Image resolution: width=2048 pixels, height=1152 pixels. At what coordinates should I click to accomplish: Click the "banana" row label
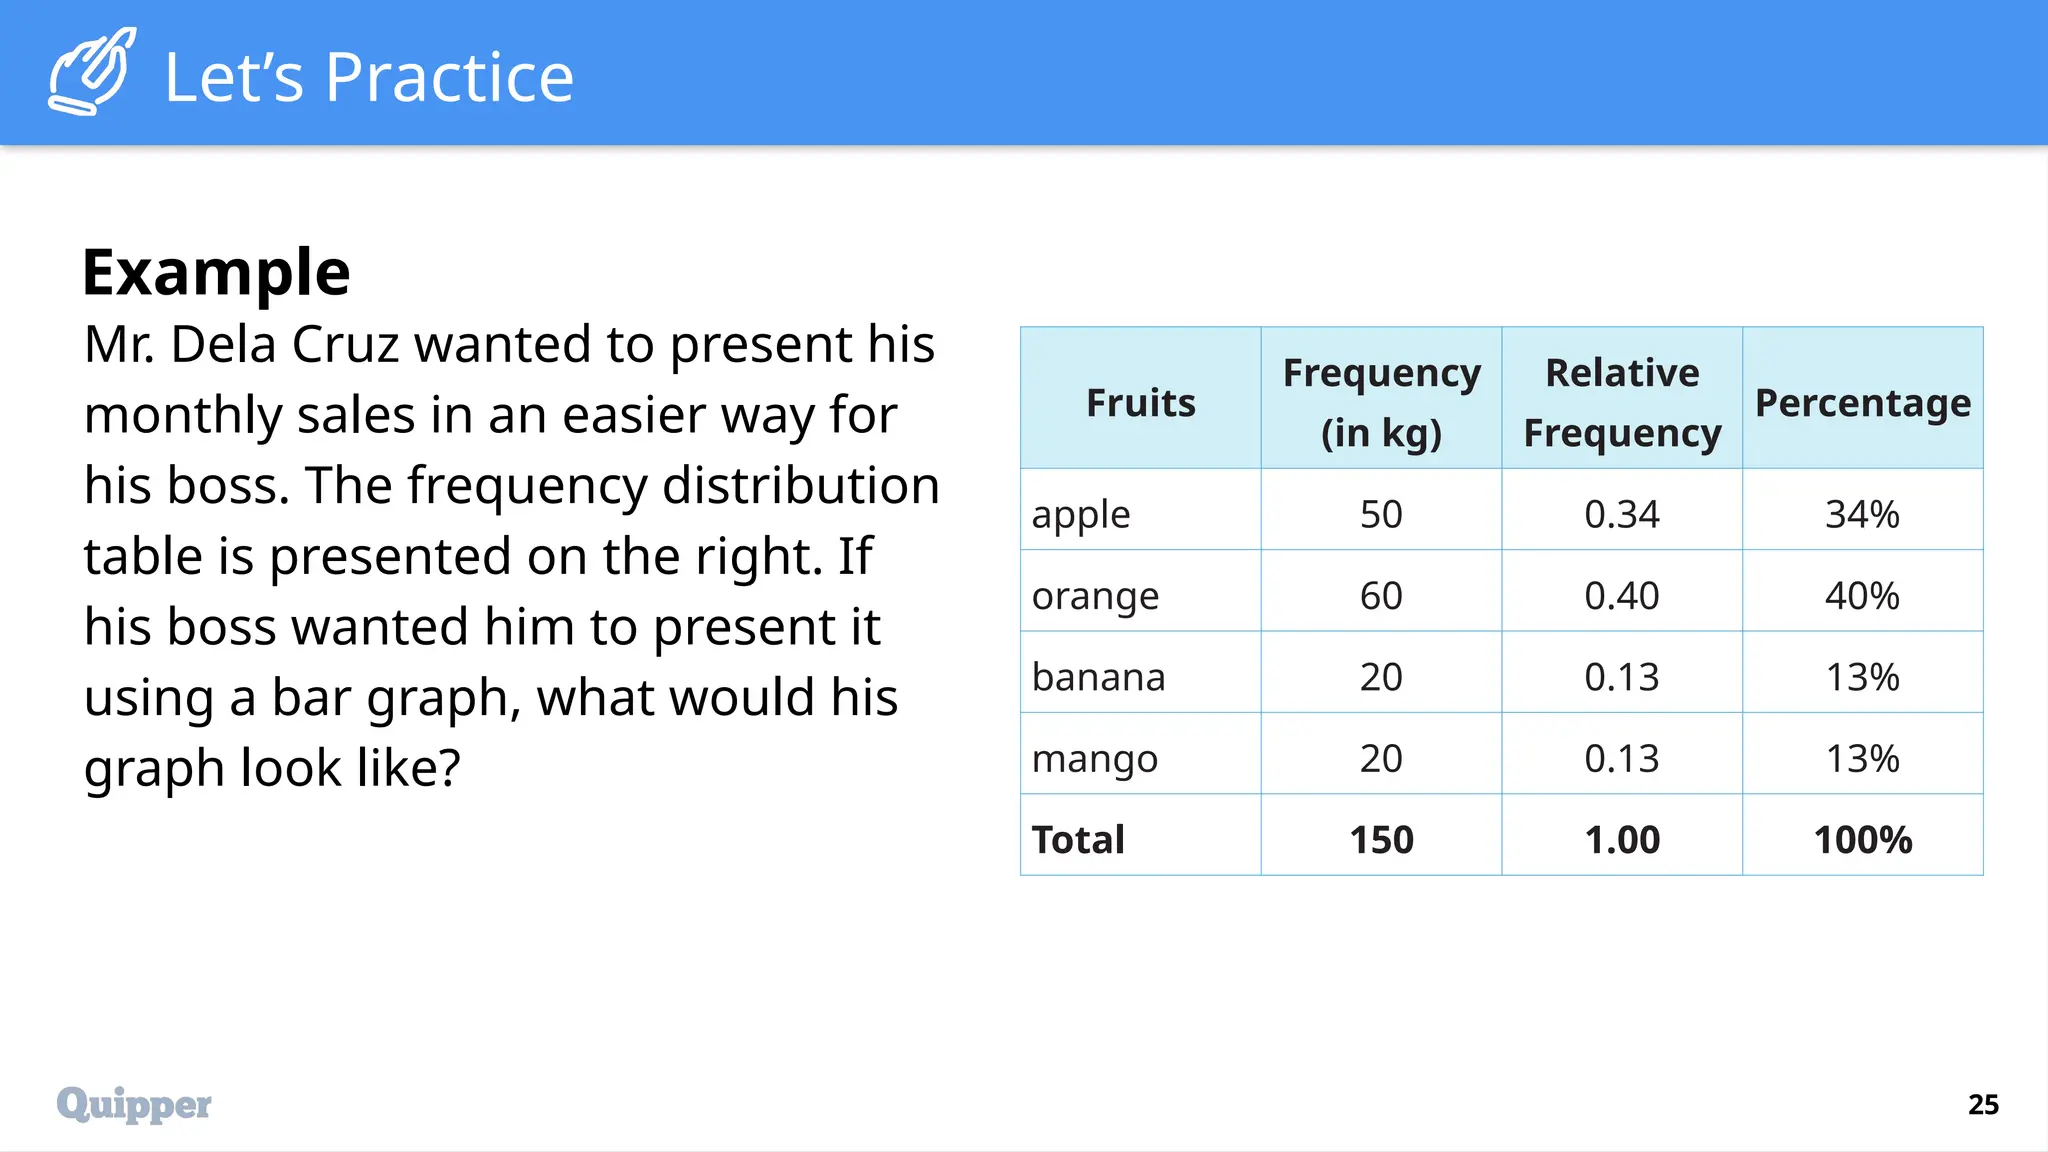click(1098, 677)
